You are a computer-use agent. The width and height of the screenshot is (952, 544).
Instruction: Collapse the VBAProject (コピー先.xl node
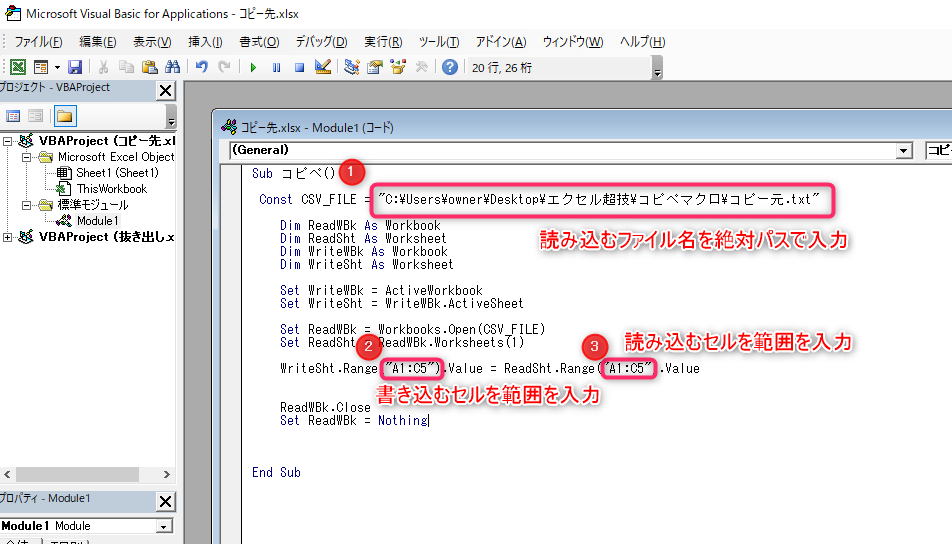[8, 141]
